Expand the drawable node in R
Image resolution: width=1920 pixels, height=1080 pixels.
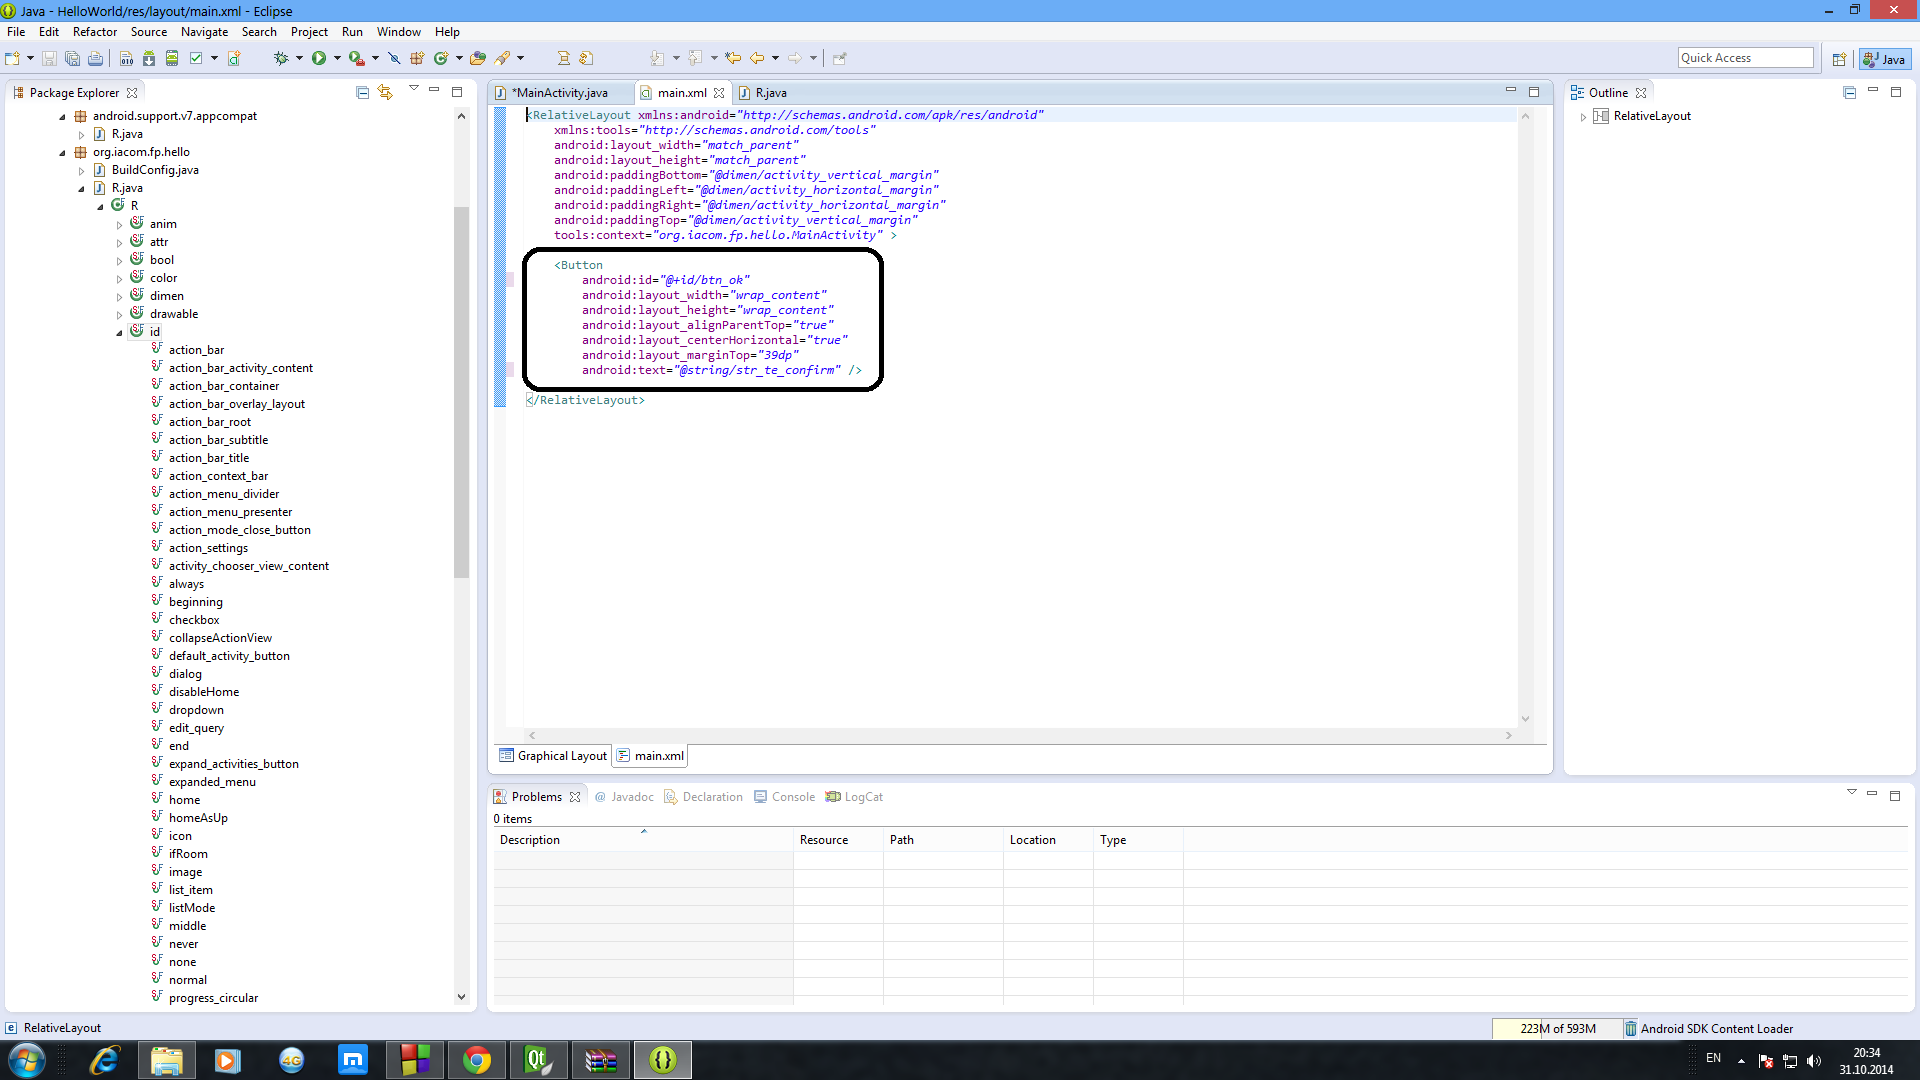120,315
